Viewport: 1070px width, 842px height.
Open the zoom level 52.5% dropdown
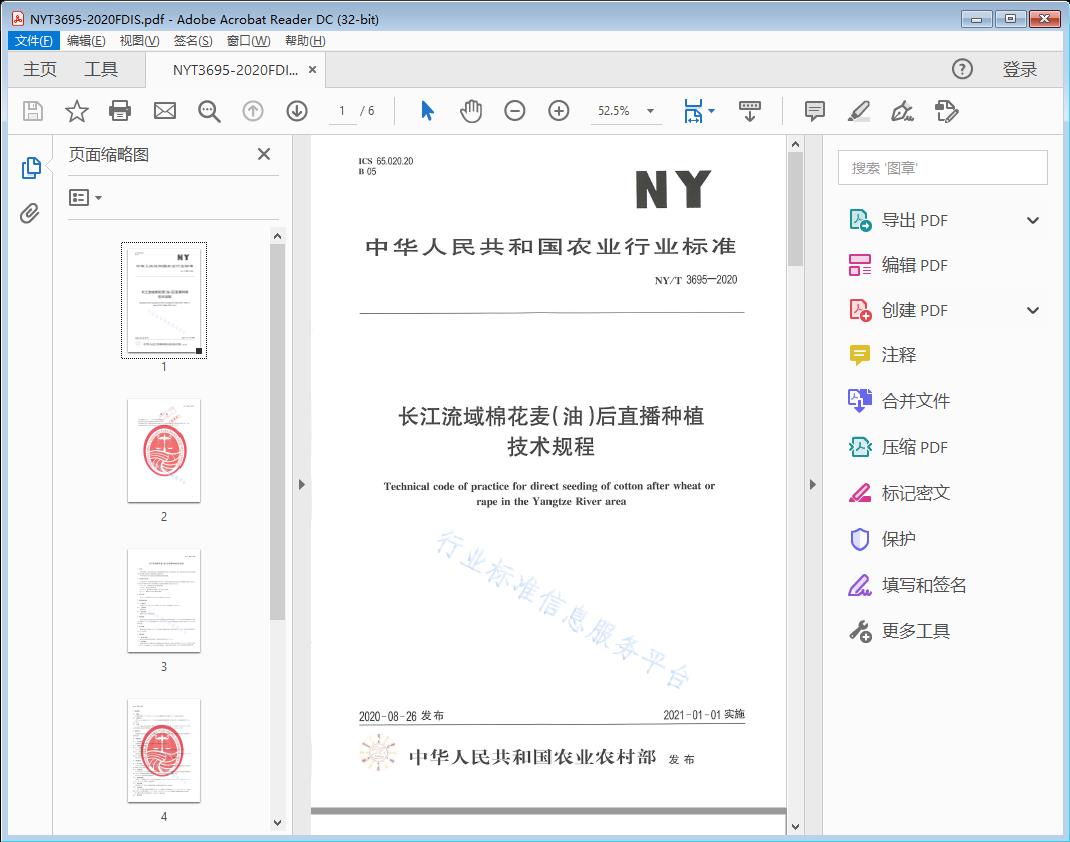point(650,111)
